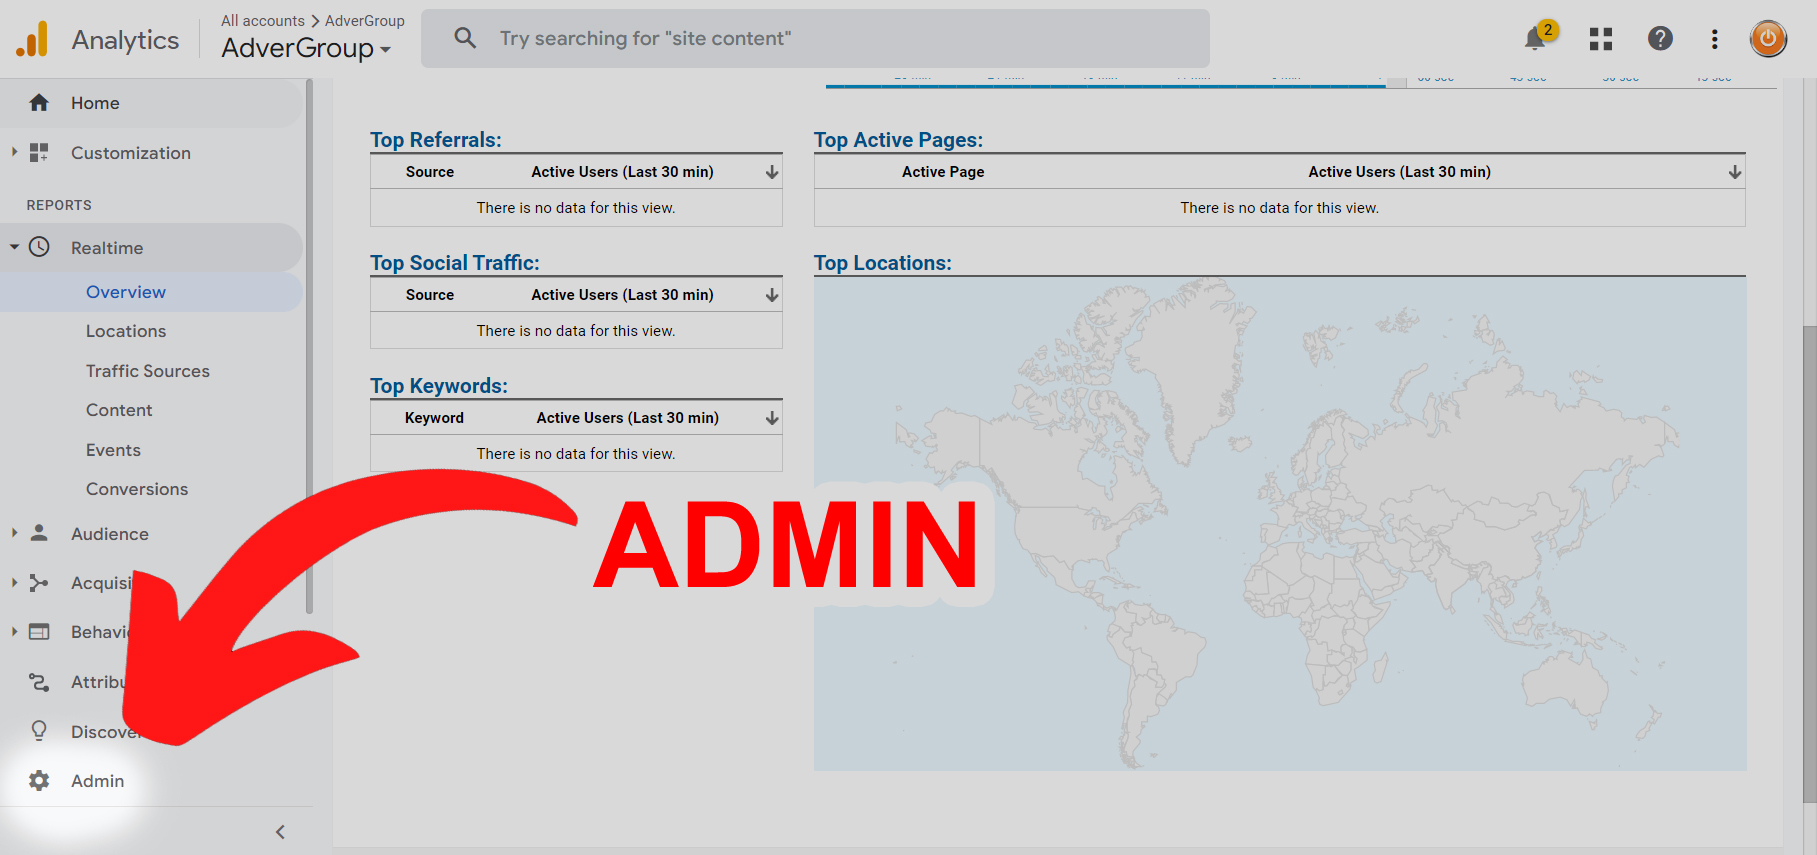Click the Keyword column header
Screen dimensions: 1817x855
click(434, 418)
